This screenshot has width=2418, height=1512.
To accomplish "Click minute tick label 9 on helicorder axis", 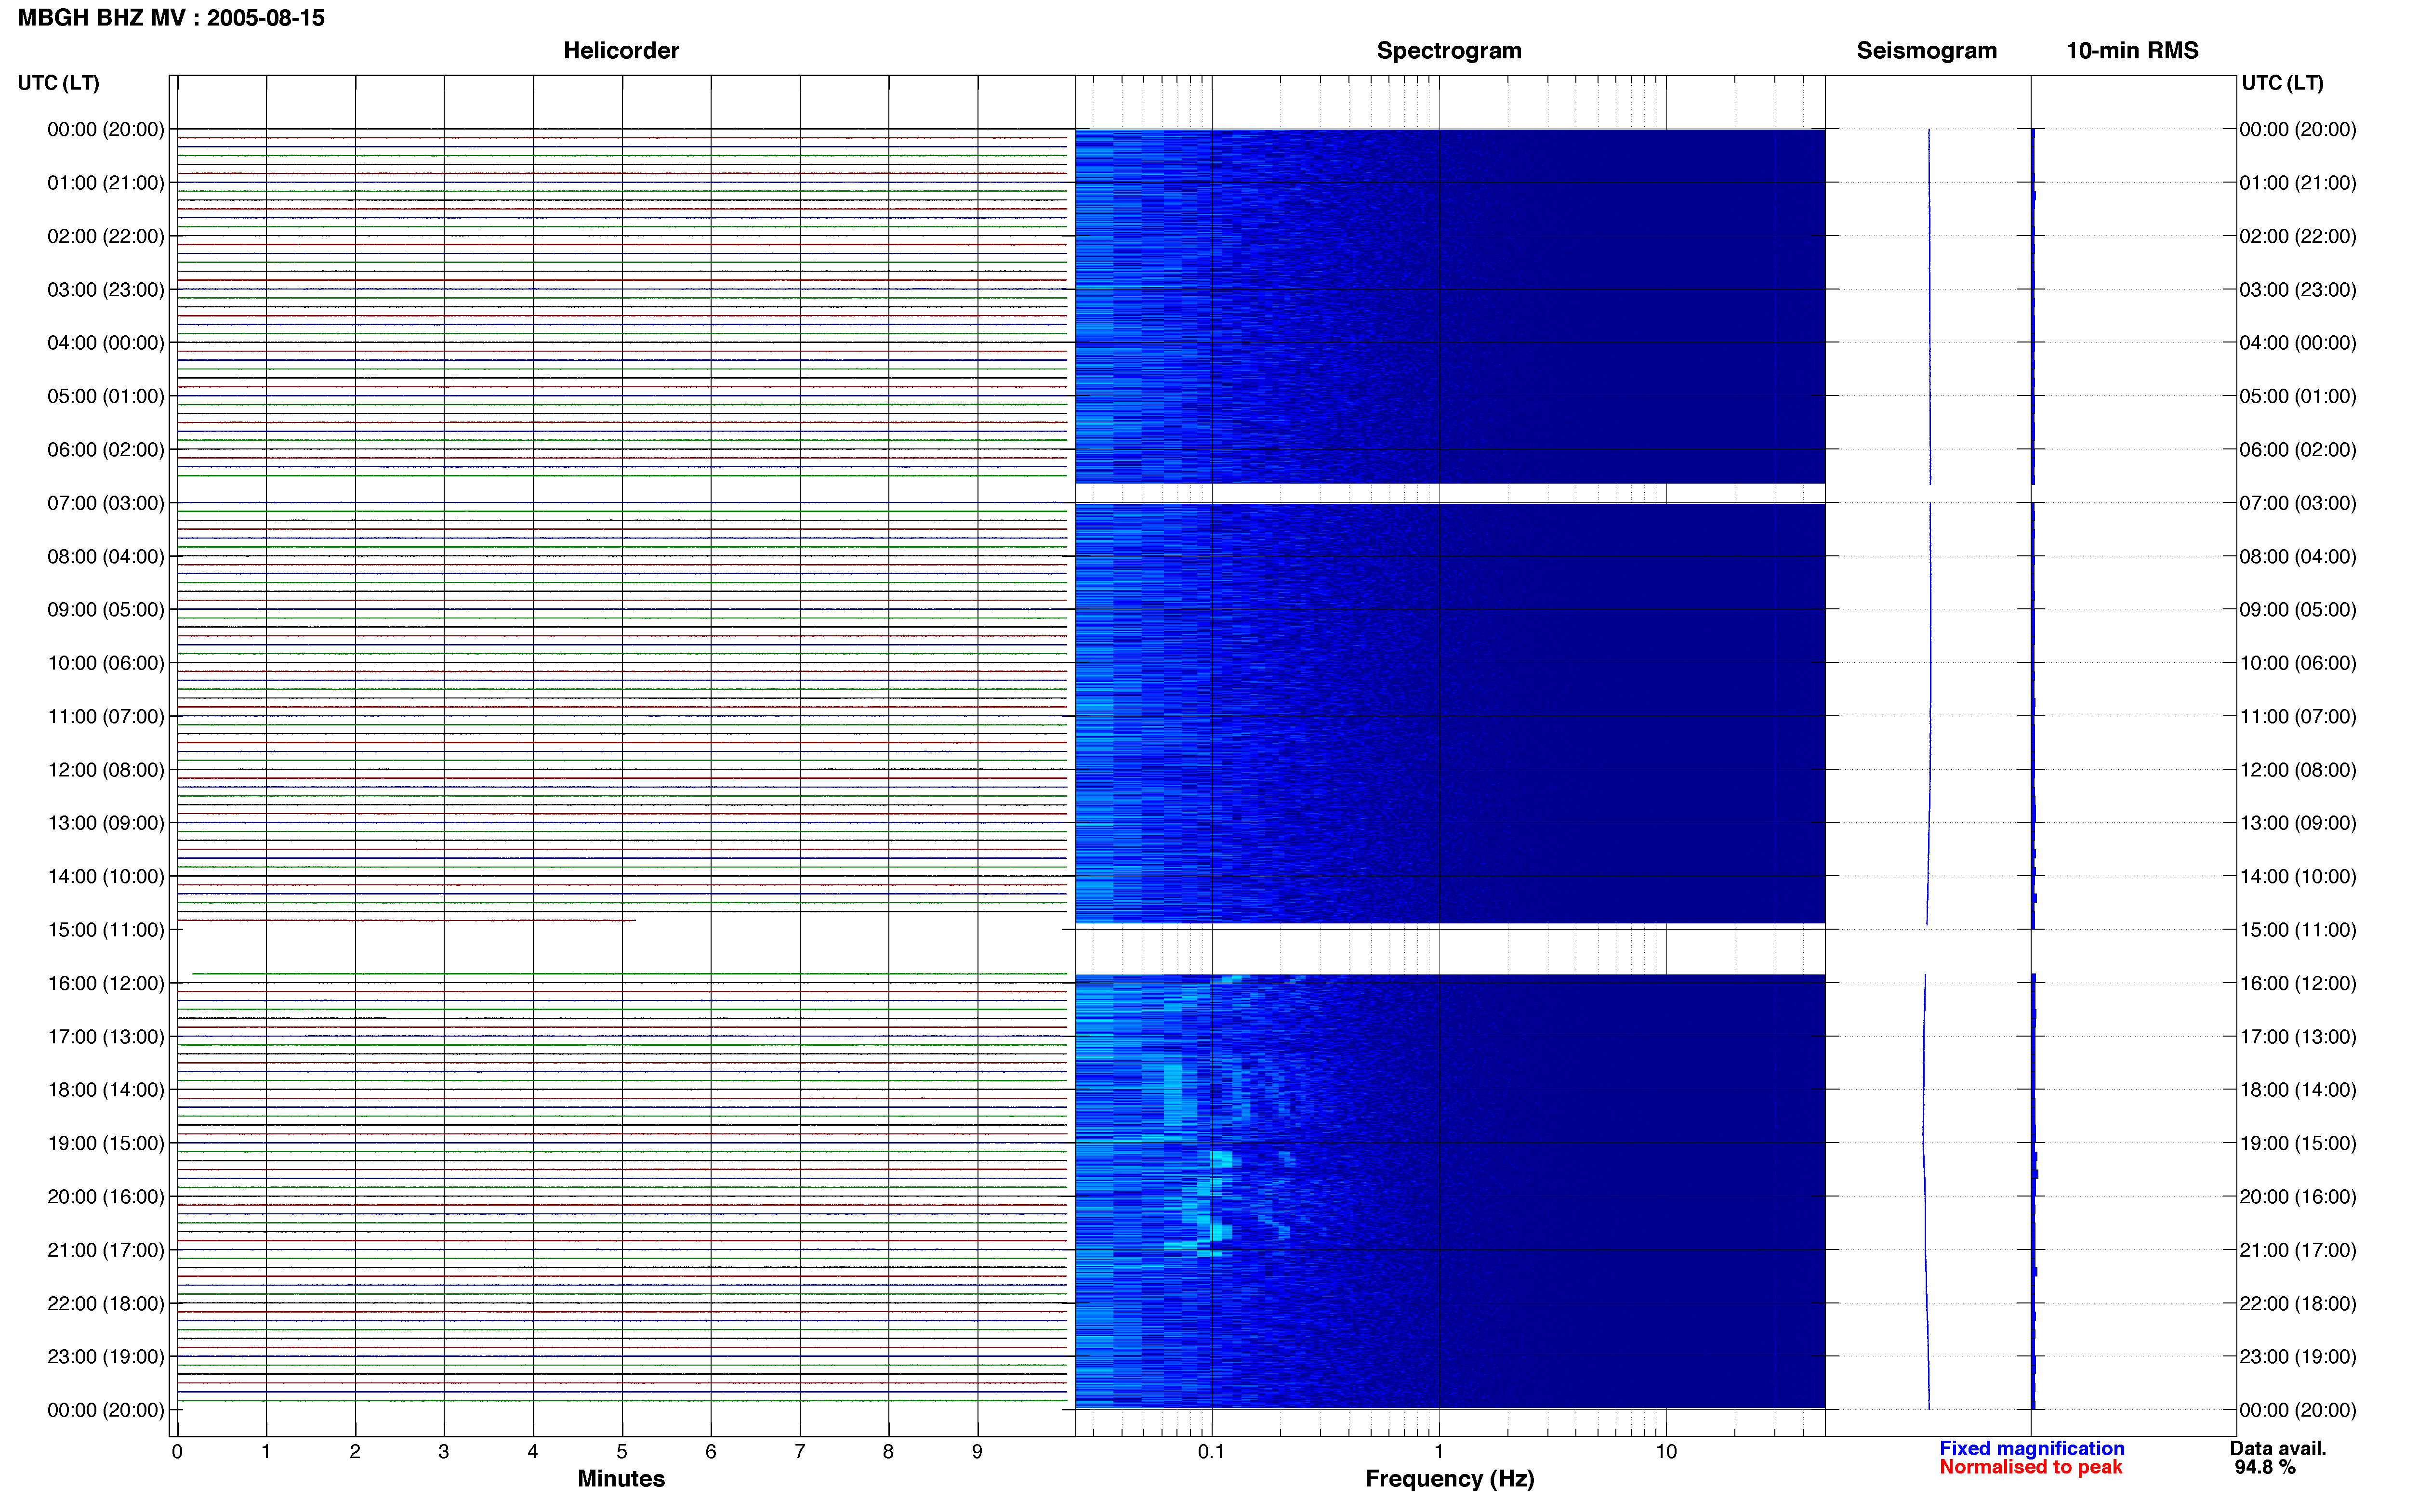I will (977, 1451).
